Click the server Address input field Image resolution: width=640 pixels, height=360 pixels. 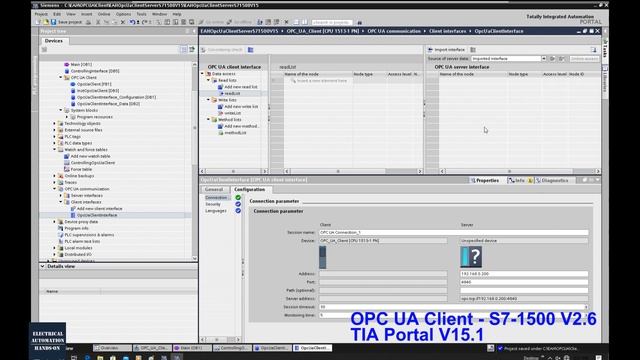click(x=524, y=274)
